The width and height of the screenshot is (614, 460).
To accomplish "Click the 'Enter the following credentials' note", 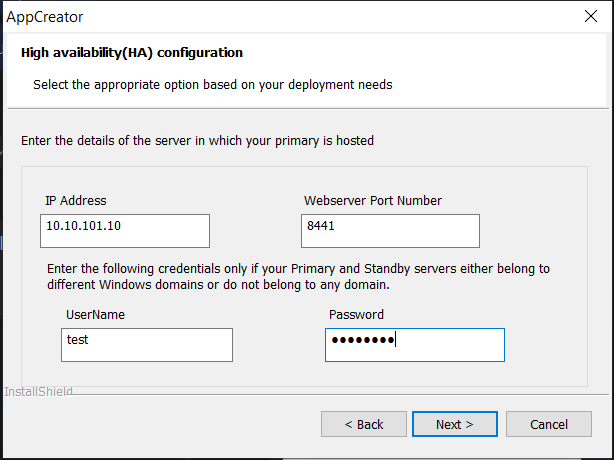I will click(x=298, y=276).
